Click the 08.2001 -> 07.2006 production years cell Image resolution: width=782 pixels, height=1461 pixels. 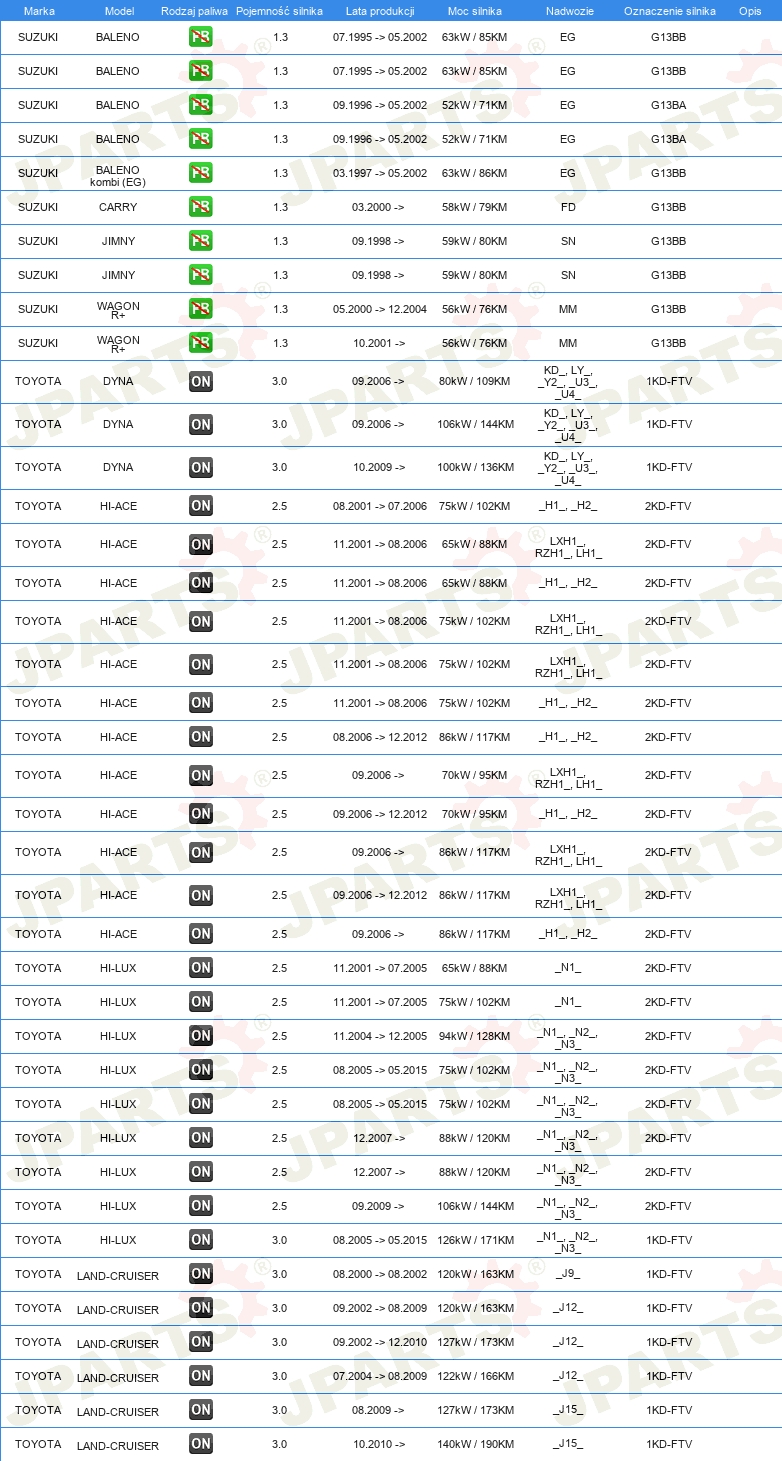380,506
